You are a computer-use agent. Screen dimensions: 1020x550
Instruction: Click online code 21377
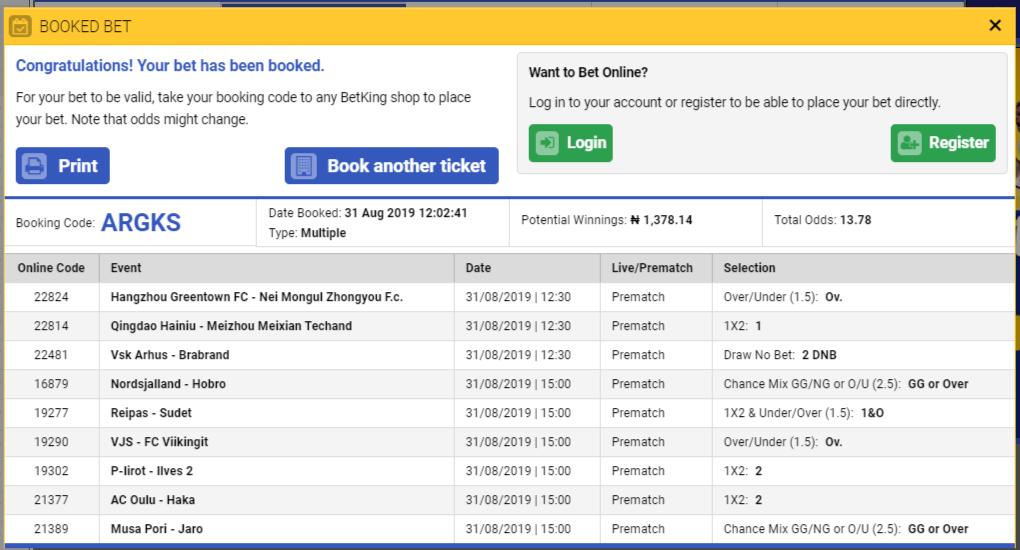pyautogui.click(x=51, y=500)
